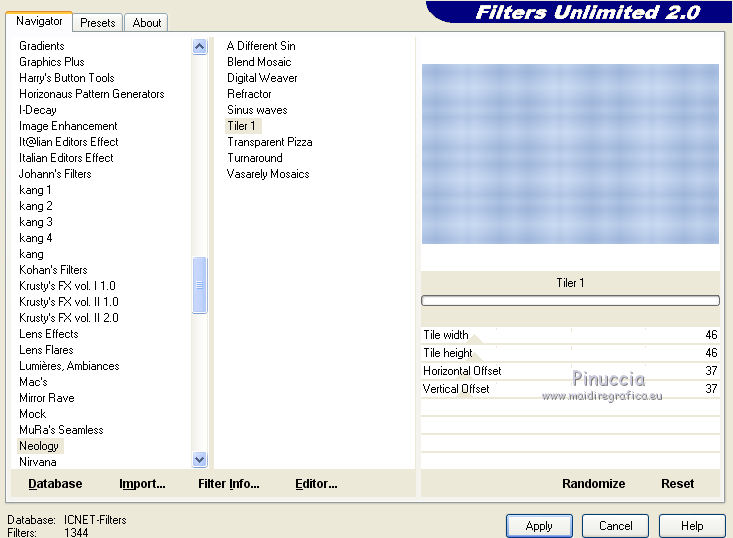Select Harry's Button Tools category

coord(67,78)
